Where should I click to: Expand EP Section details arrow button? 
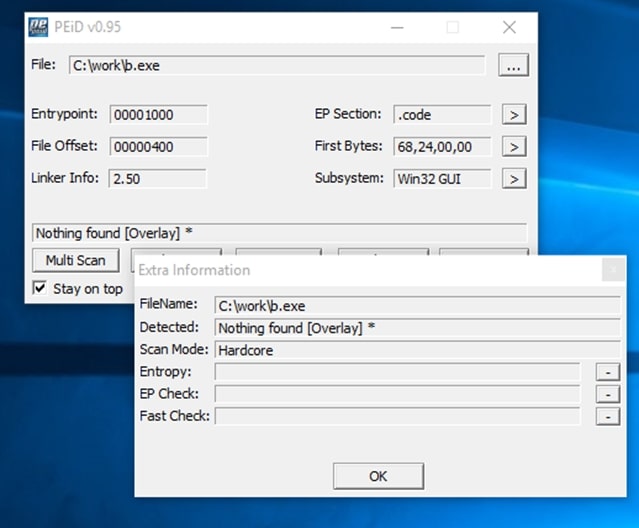(514, 115)
